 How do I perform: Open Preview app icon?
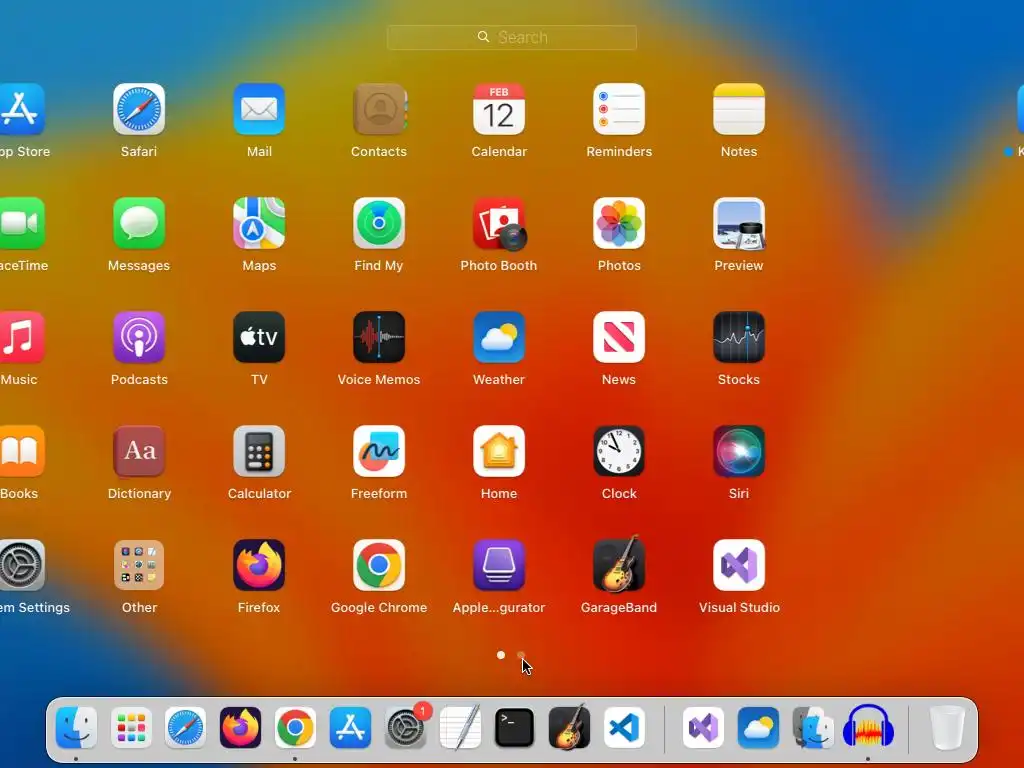pos(739,223)
